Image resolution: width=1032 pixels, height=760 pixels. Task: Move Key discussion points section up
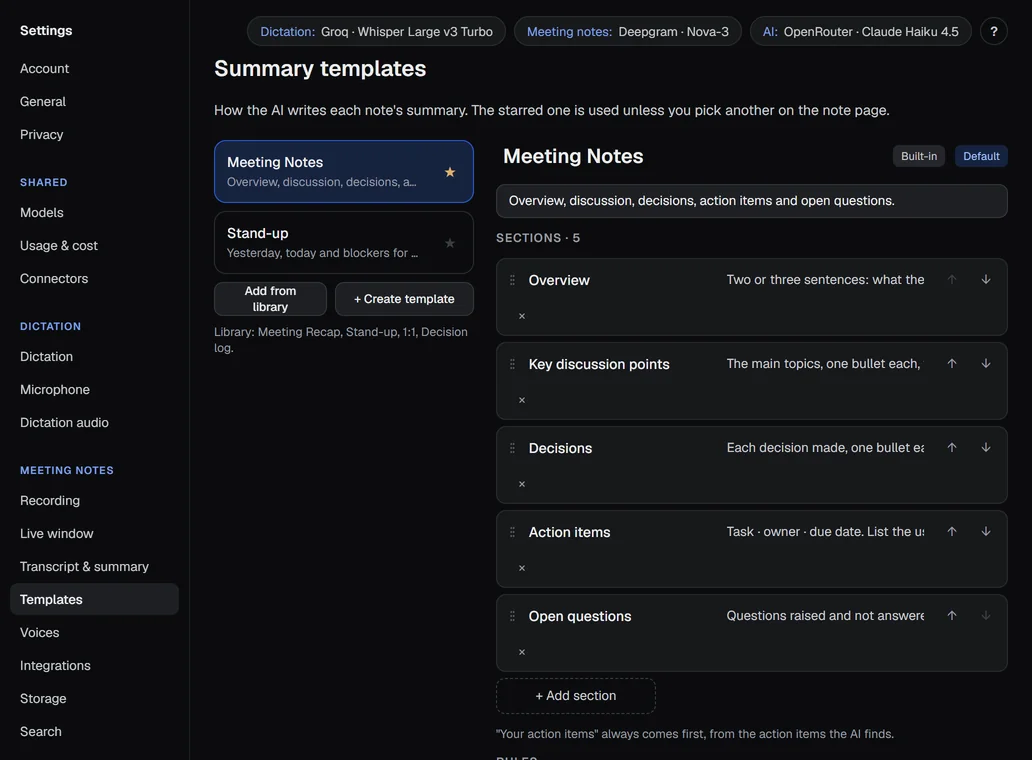point(951,363)
